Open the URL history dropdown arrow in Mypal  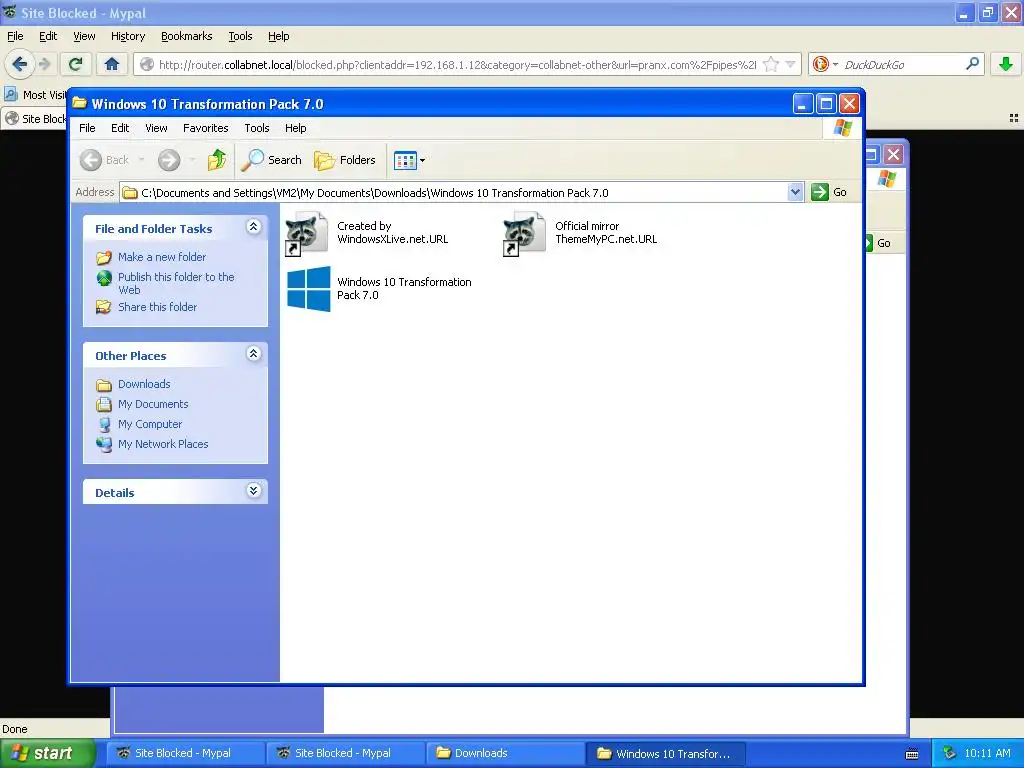[x=790, y=64]
